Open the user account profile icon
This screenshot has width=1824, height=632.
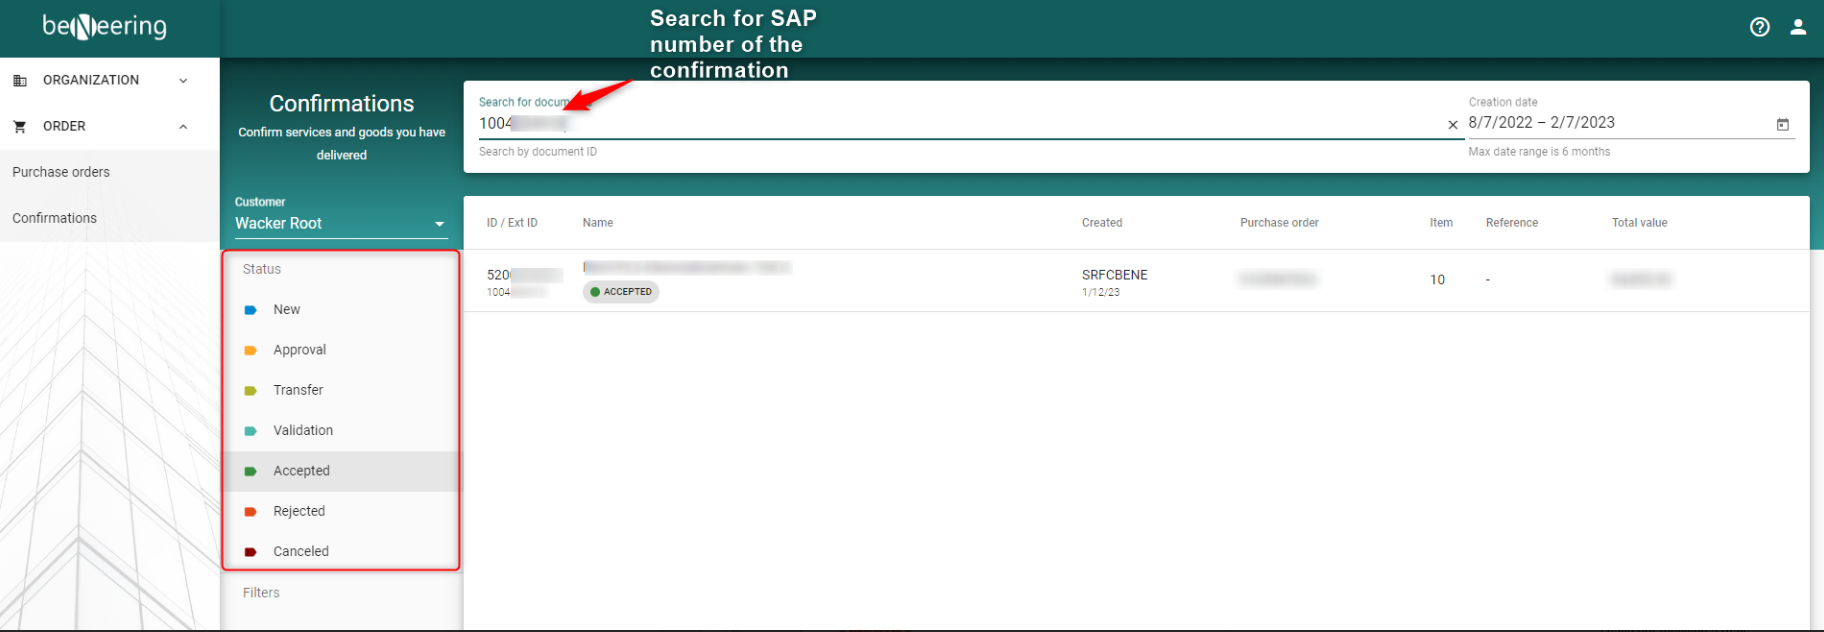(1797, 27)
